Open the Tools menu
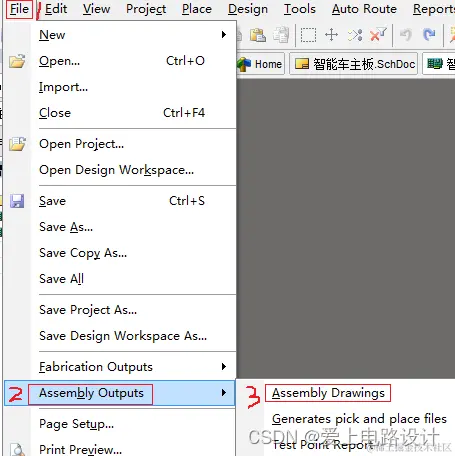Image resolution: width=455 pixels, height=456 pixels. click(x=299, y=9)
